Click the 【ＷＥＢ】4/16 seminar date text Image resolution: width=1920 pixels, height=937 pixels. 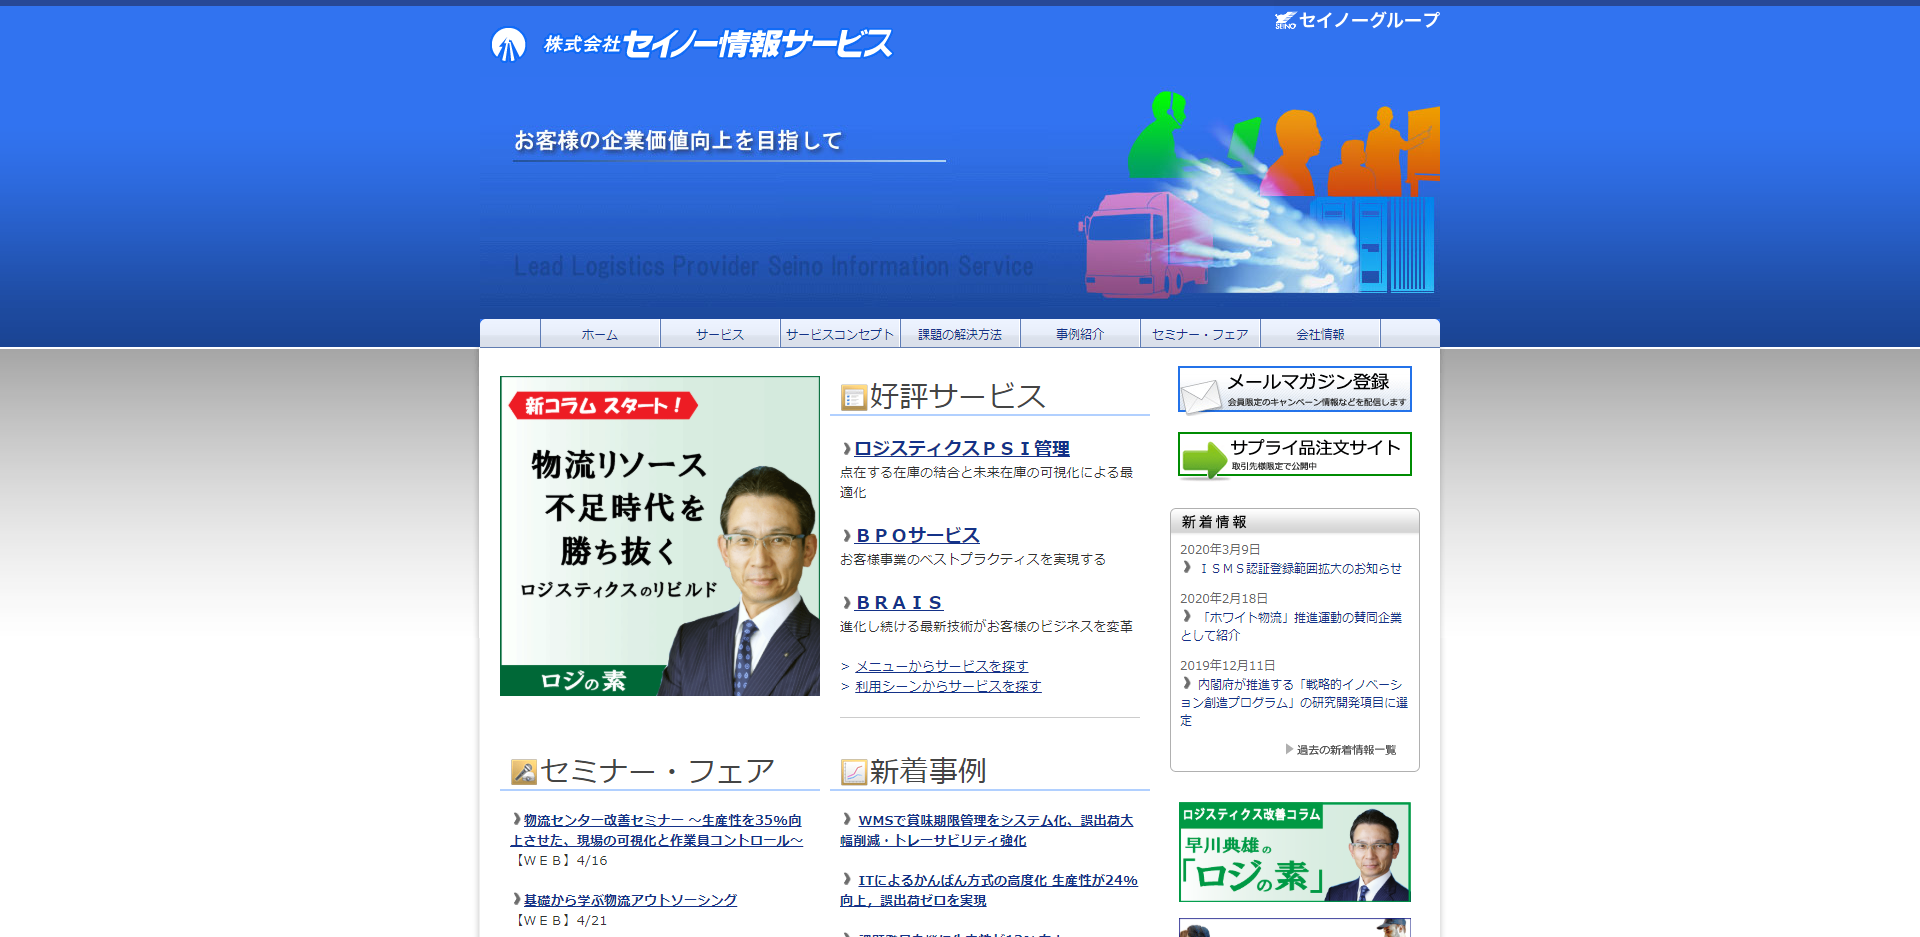tap(559, 860)
